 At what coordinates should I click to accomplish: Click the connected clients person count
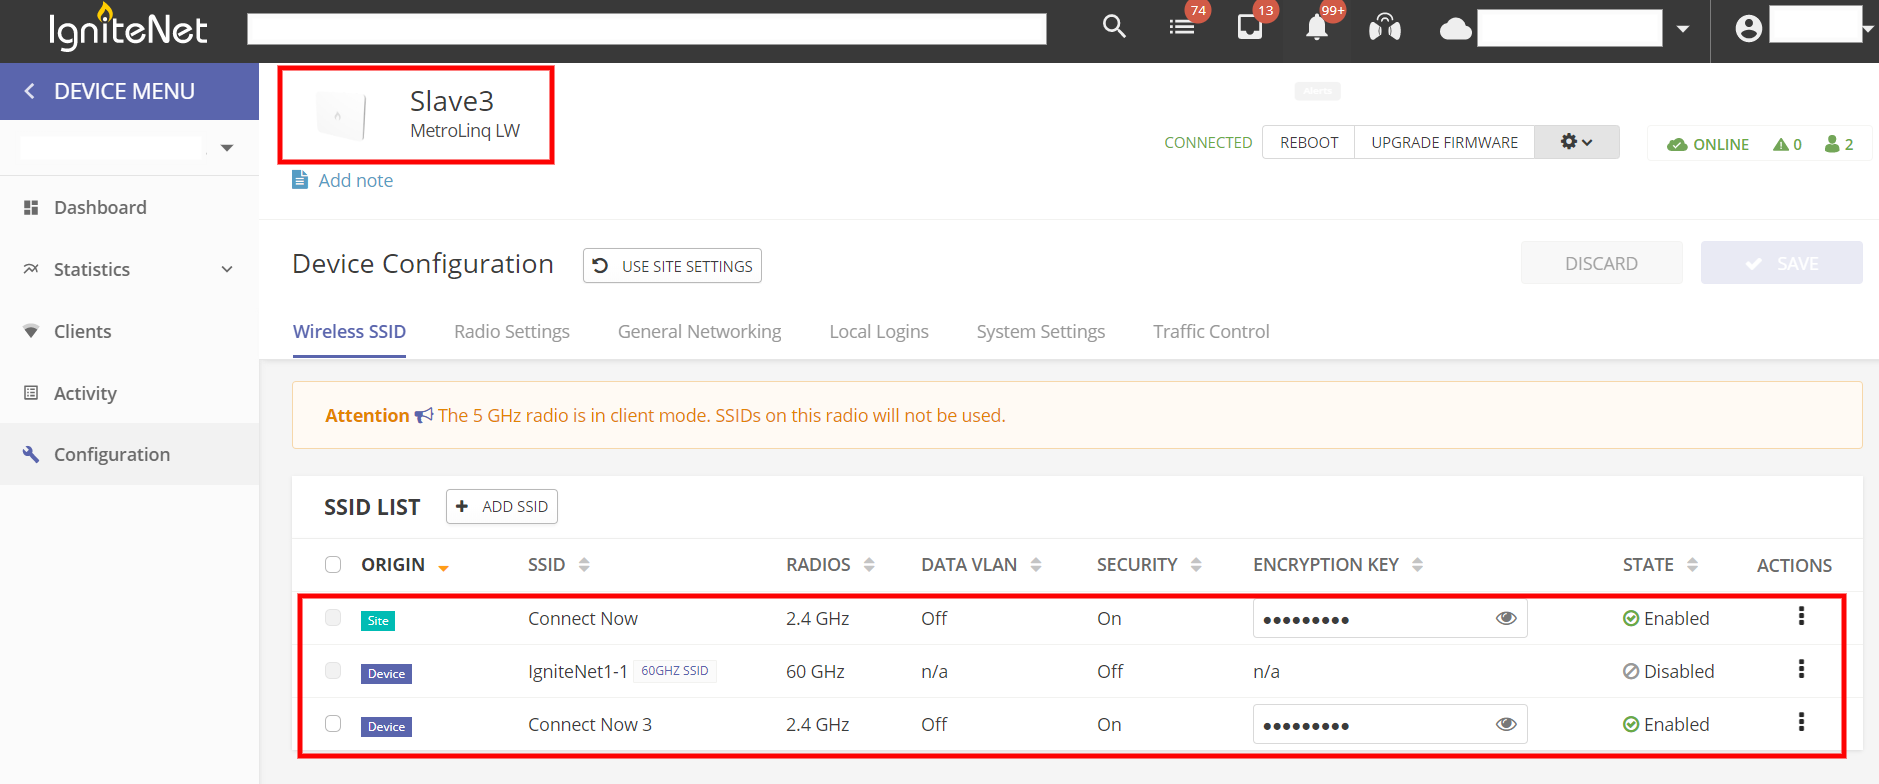[1839, 144]
